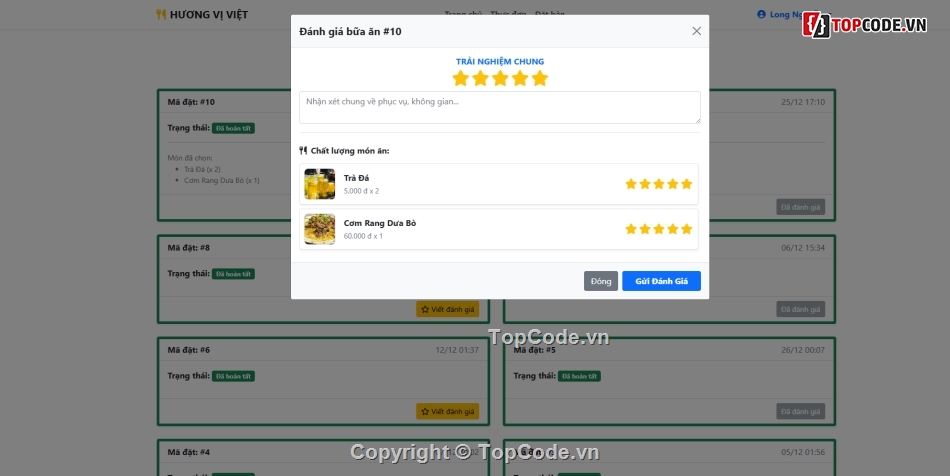Screen dimensions: 950x476
Task: Submit the review with Gửi Đánh Giá
Action: (662, 281)
